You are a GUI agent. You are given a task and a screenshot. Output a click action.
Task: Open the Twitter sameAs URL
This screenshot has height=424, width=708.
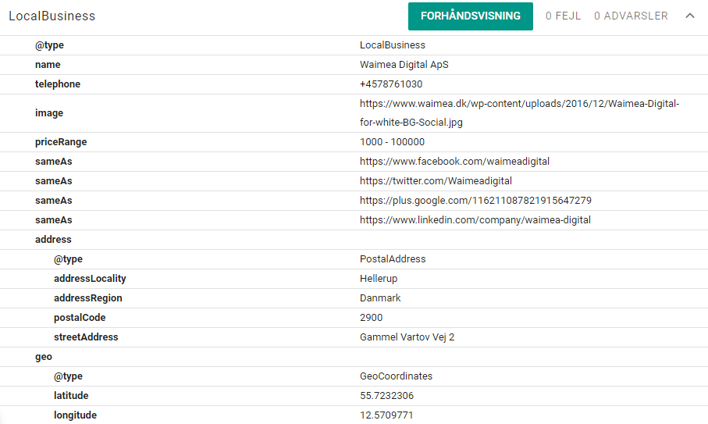[436, 181]
